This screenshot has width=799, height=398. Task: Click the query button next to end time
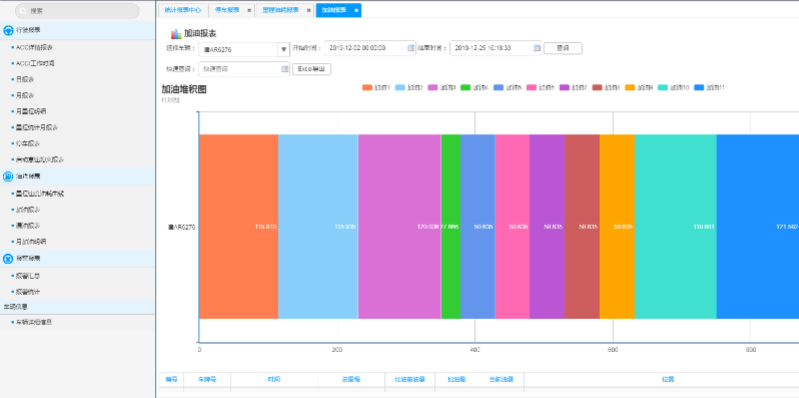[x=563, y=48]
